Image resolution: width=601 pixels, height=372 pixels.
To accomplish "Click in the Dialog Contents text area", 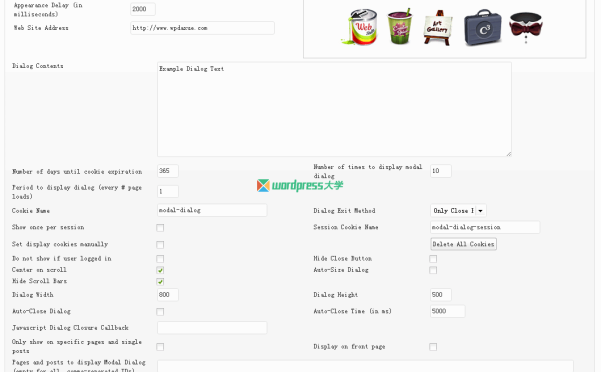I will coord(334,109).
